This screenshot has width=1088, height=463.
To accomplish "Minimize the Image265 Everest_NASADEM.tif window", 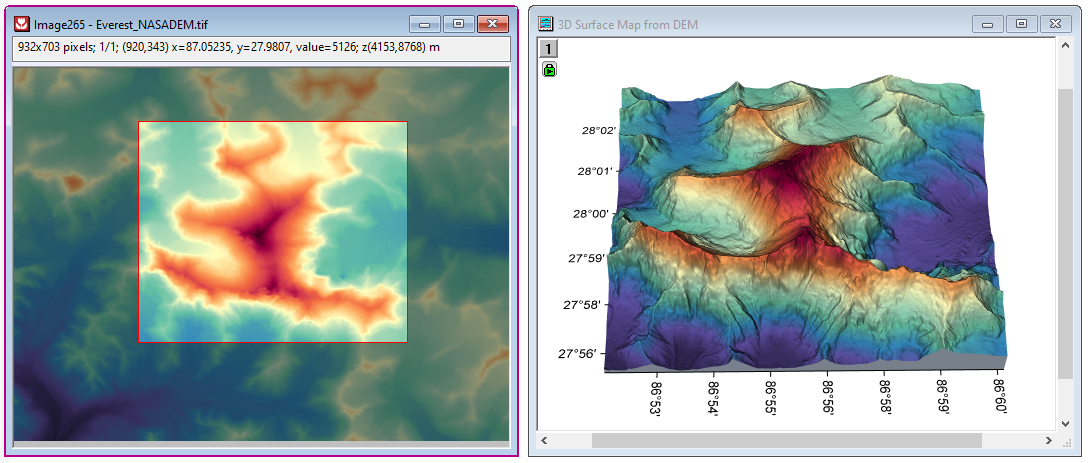I will pyautogui.click(x=425, y=23).
